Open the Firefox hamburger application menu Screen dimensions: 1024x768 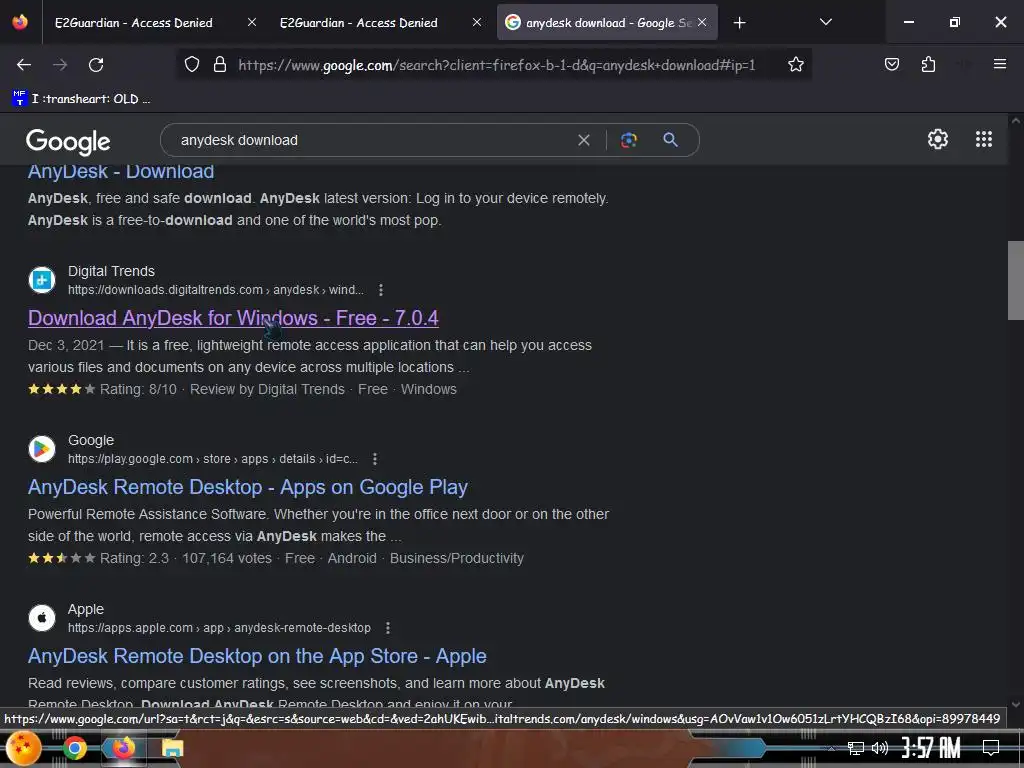pos(999,64)
